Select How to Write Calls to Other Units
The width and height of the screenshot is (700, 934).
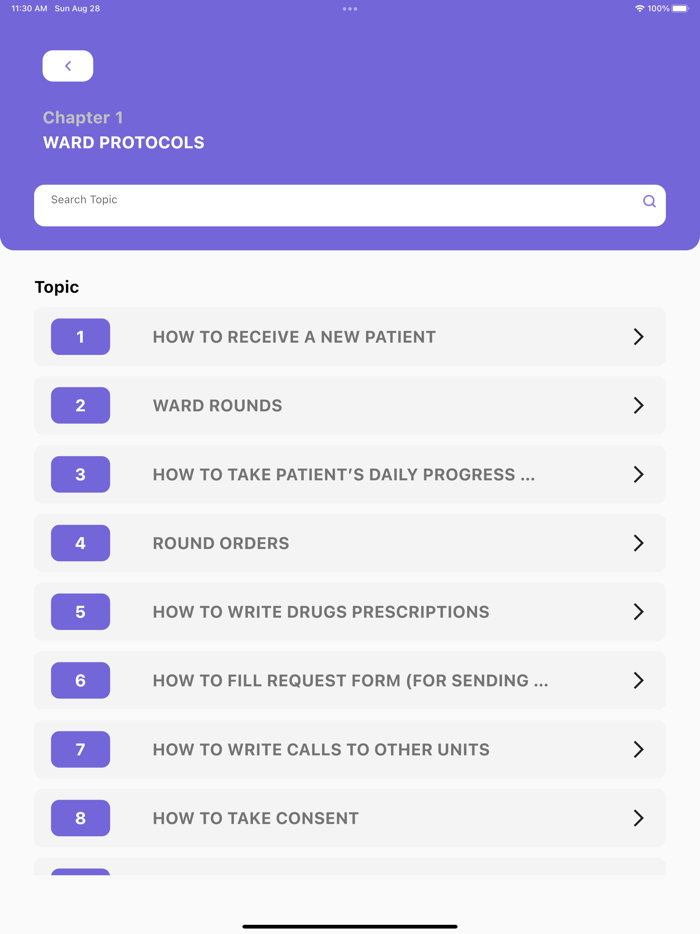point(321,749)
